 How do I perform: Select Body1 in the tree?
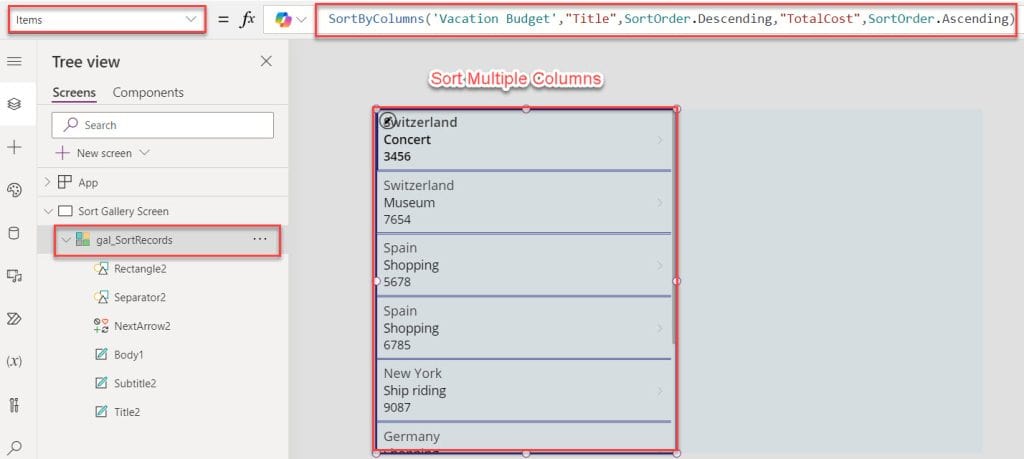(x=129, y=355)
